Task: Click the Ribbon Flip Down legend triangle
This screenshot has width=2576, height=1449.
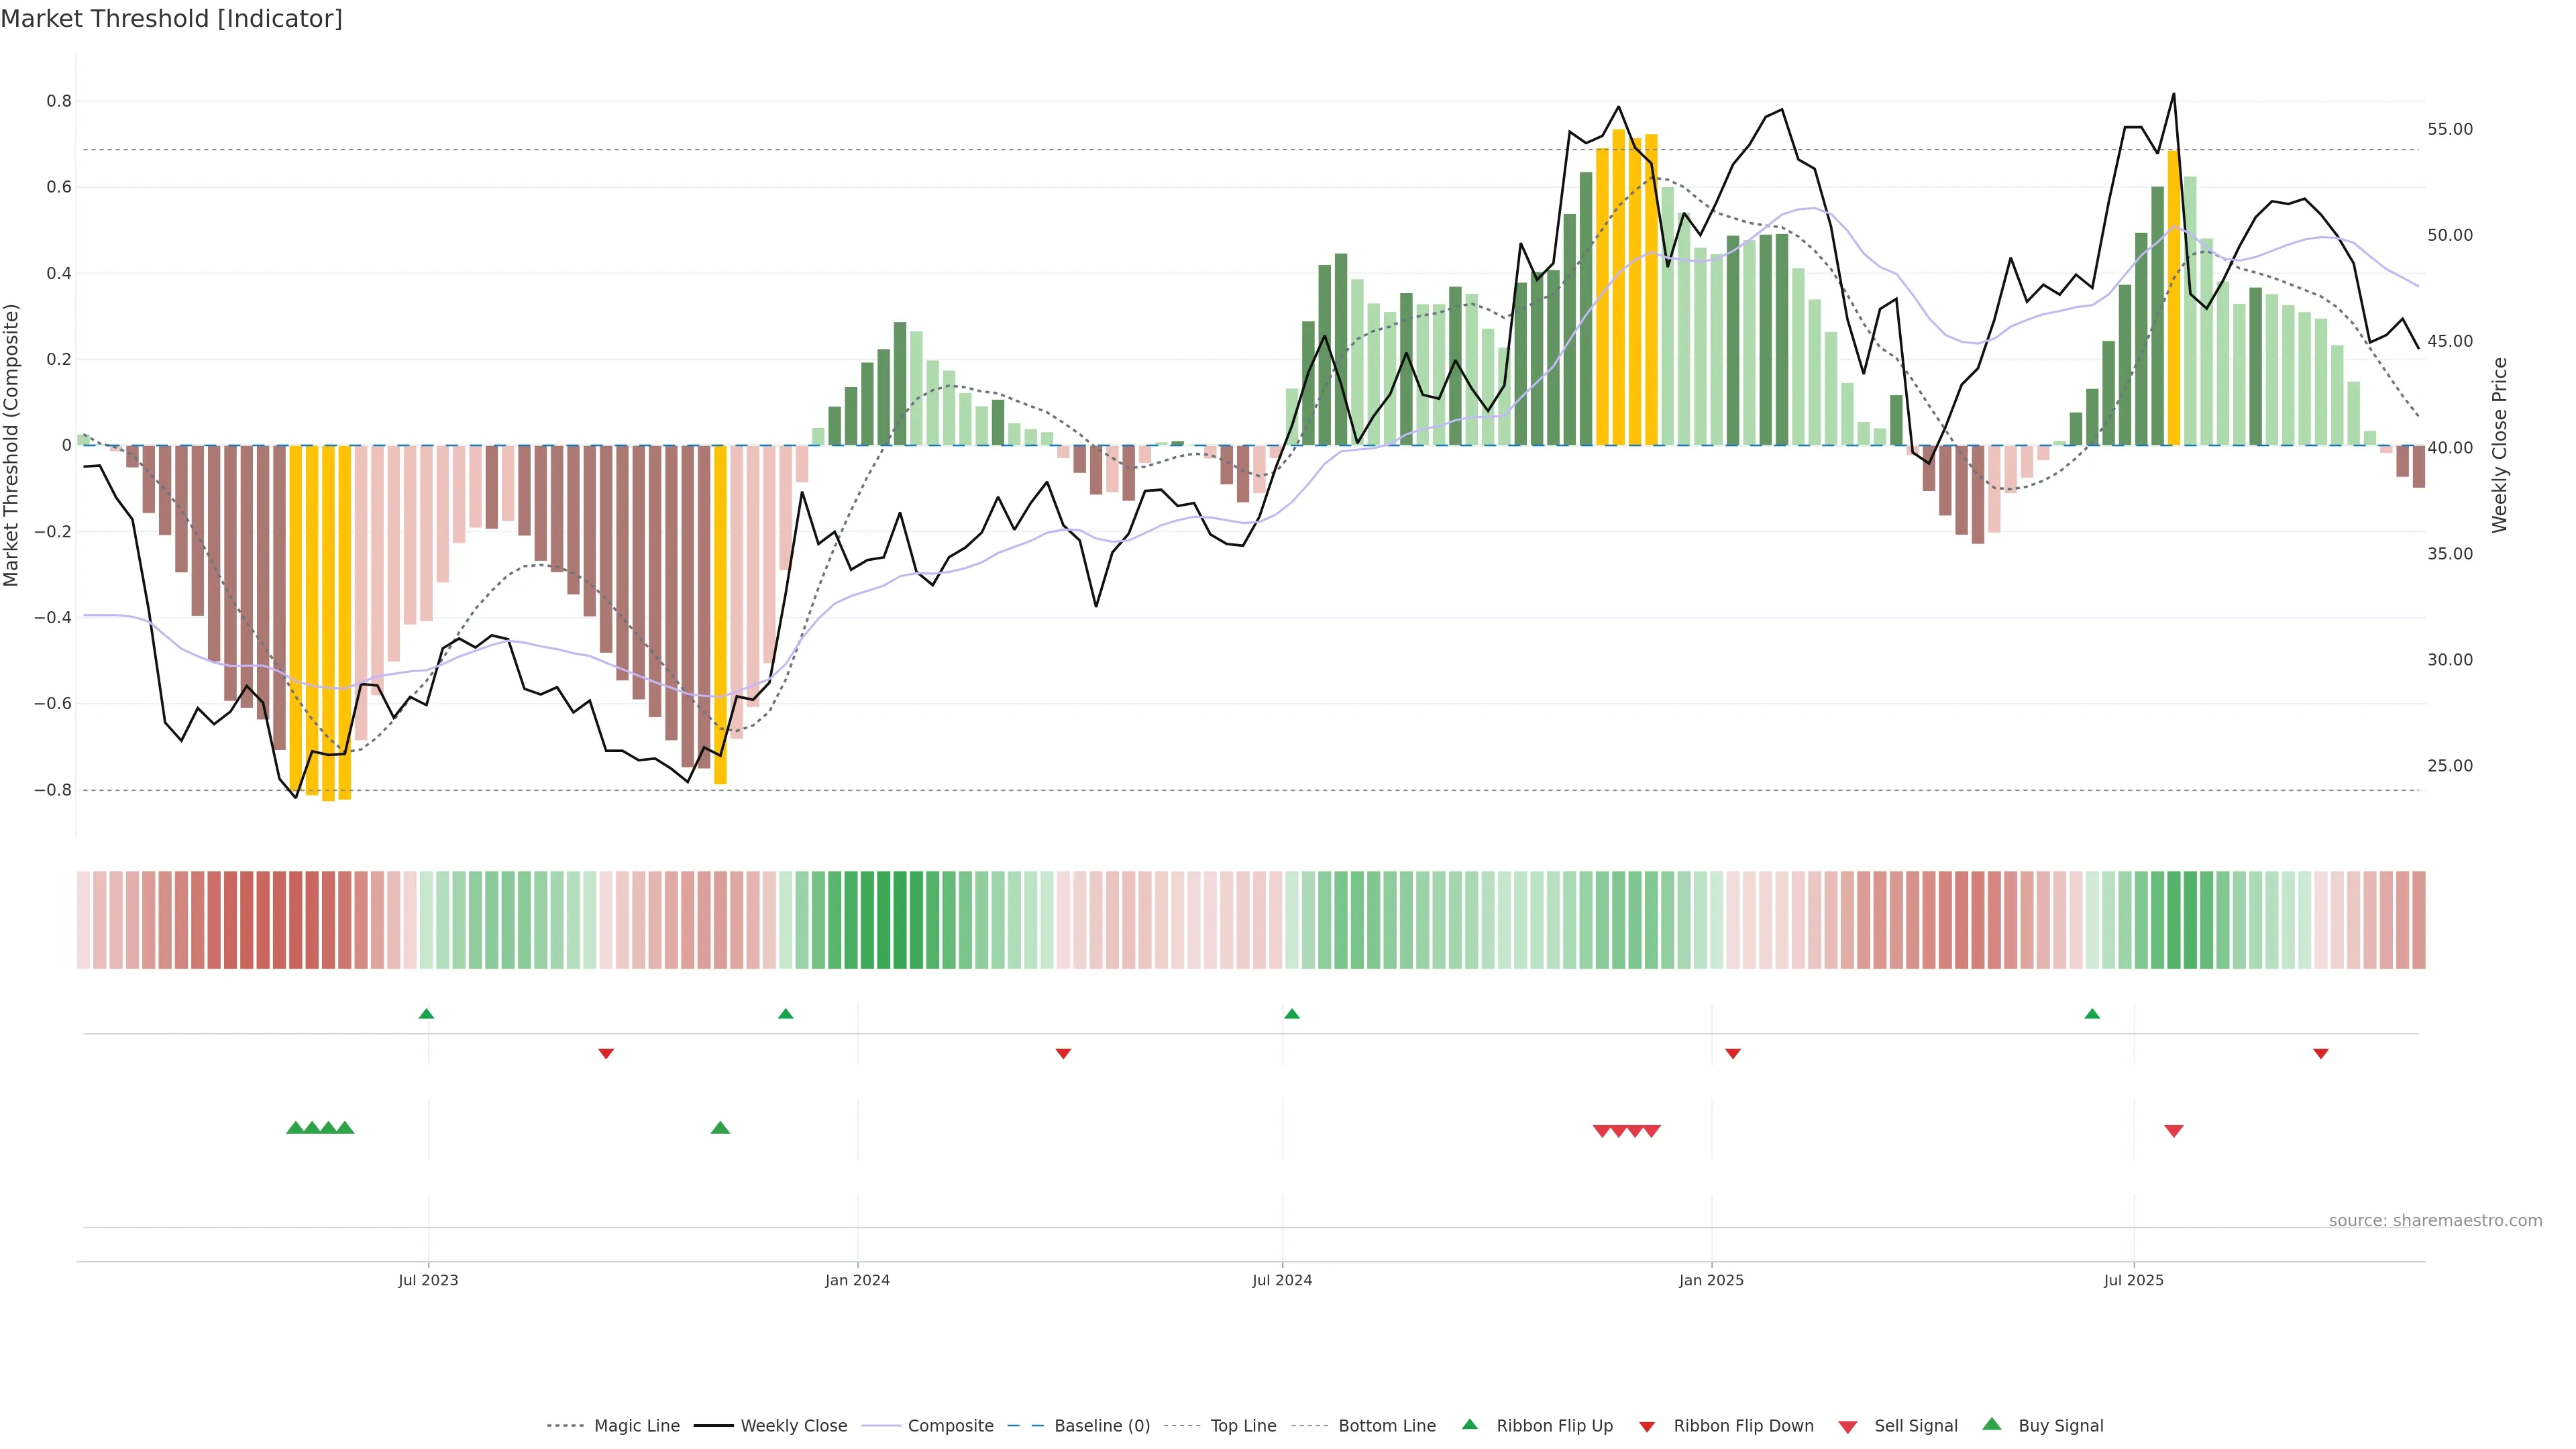Action: [1647, 1427]
